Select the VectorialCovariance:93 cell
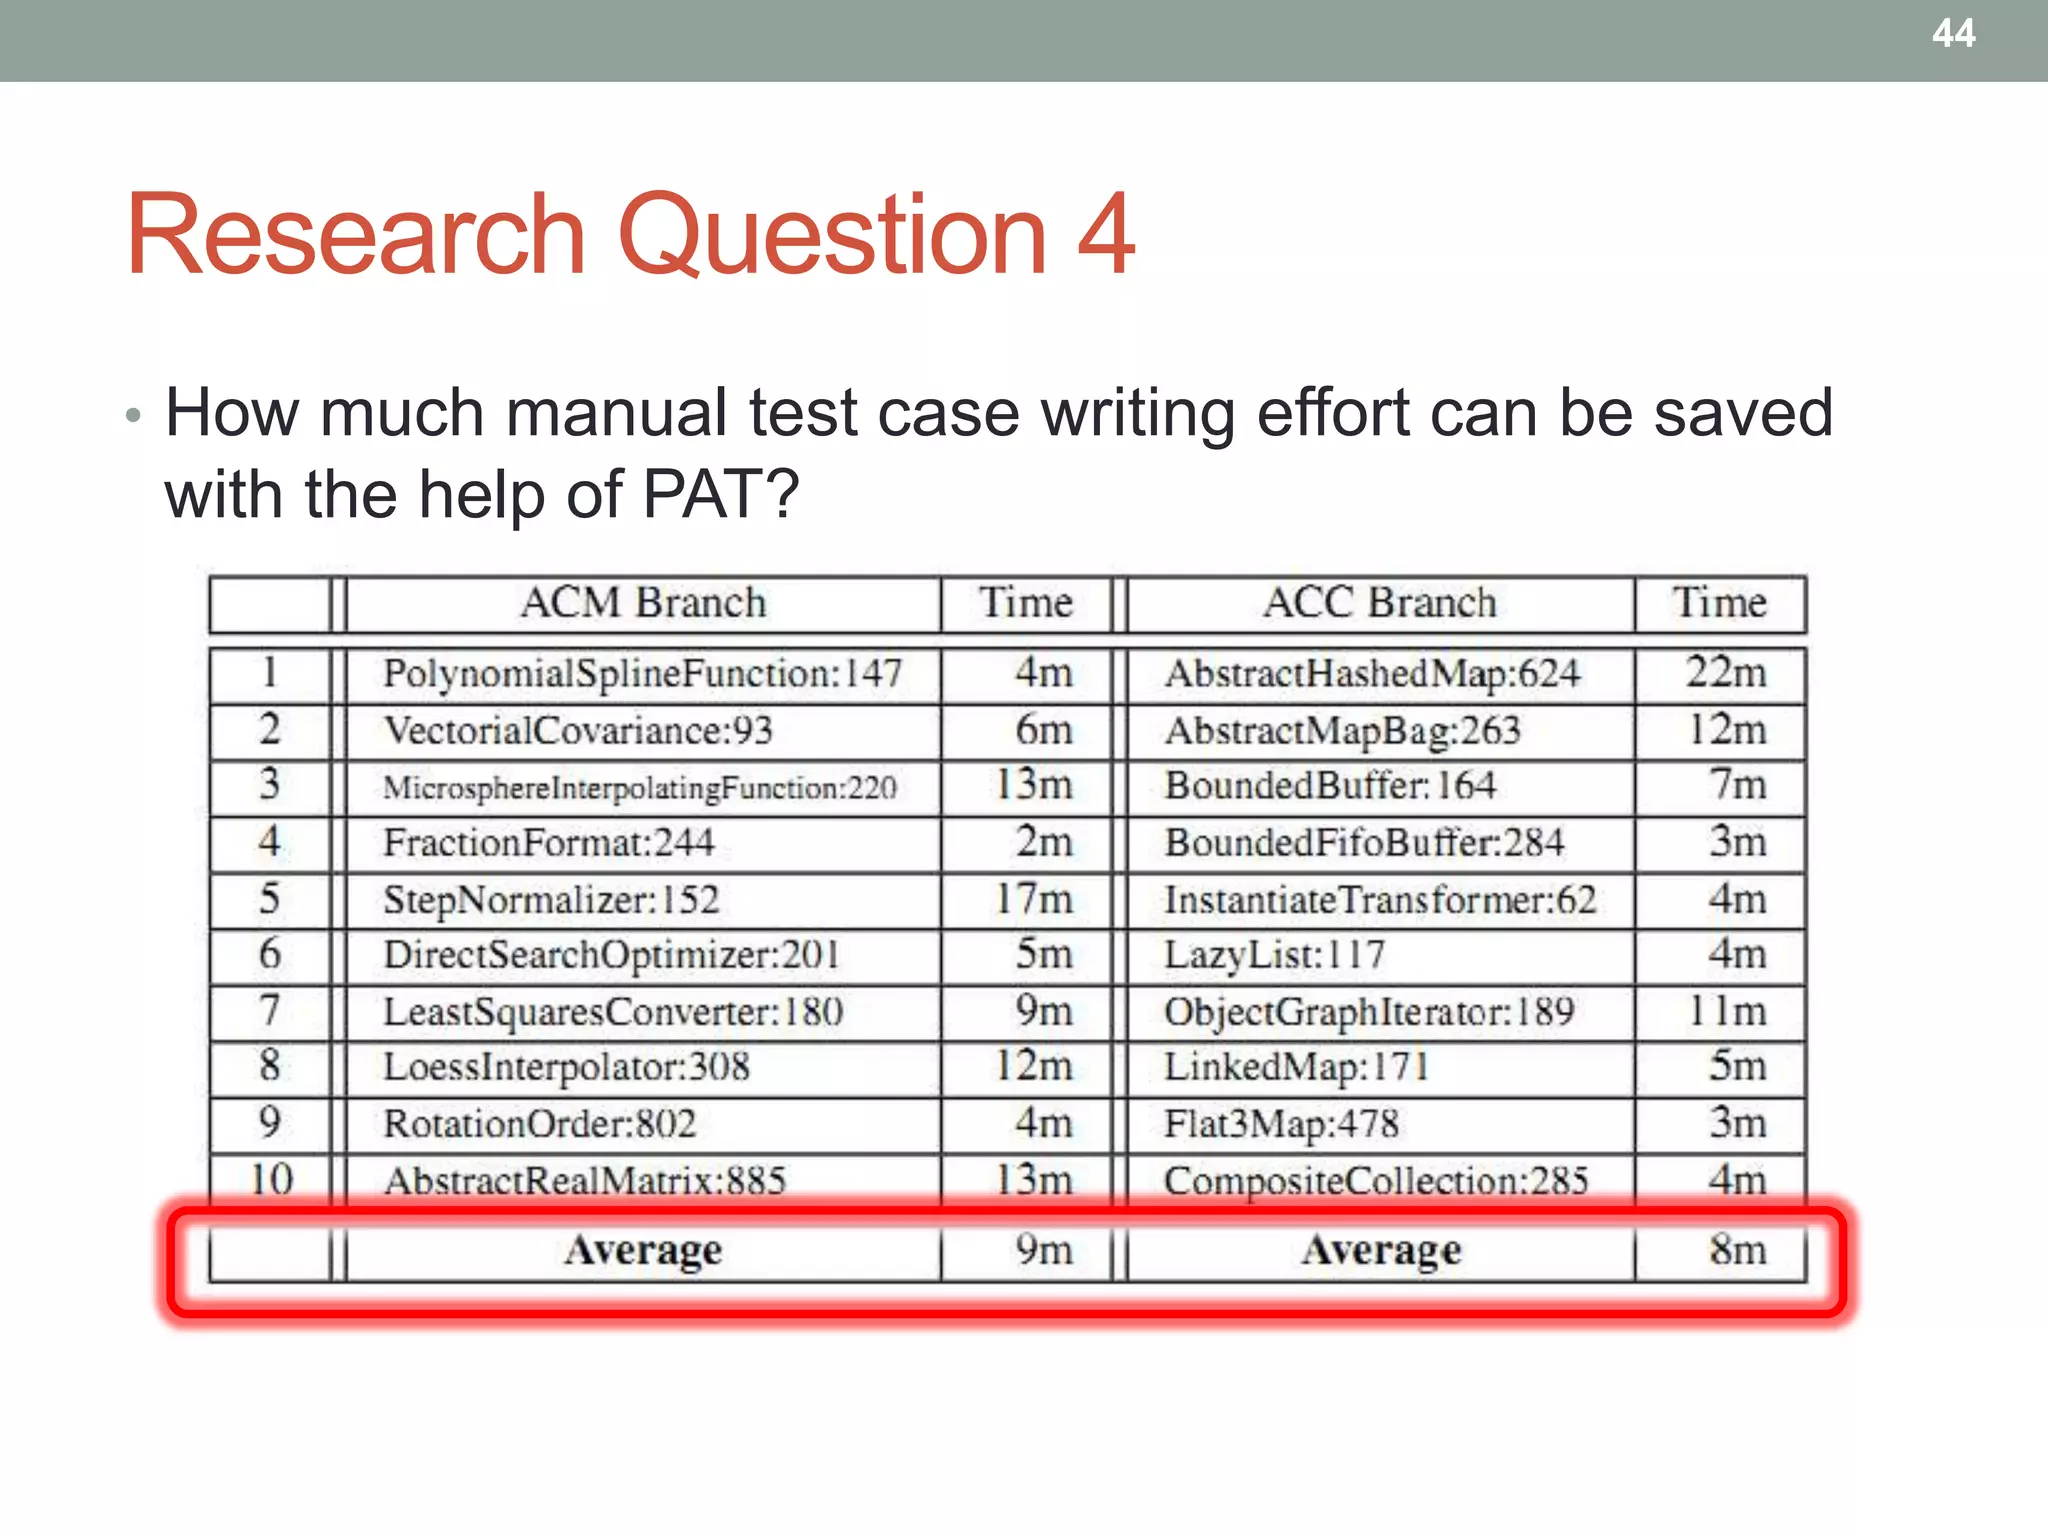 tap(578, 730)
